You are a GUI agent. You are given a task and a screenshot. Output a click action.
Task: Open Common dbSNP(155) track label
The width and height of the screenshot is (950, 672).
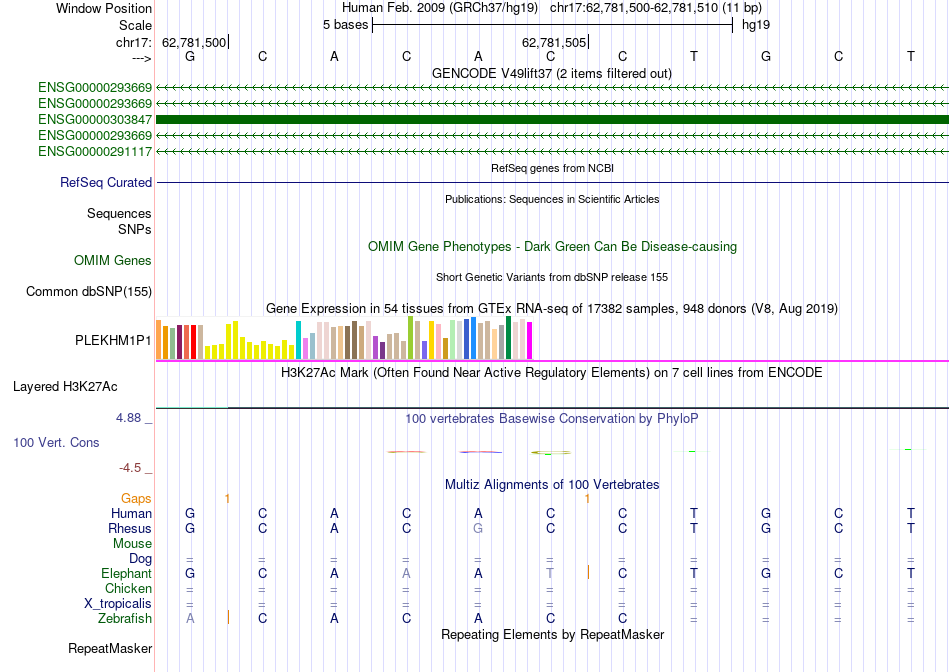pos(88,291)
